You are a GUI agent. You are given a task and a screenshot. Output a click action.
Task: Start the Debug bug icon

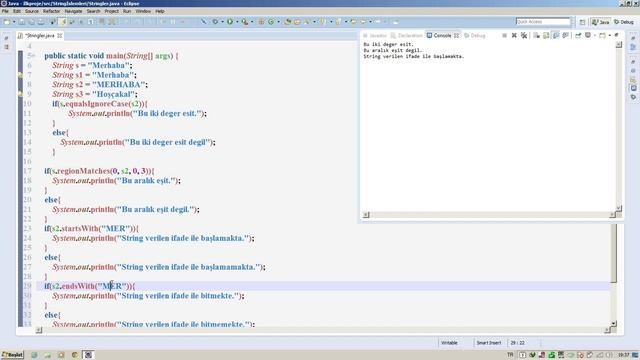[215, 22]
